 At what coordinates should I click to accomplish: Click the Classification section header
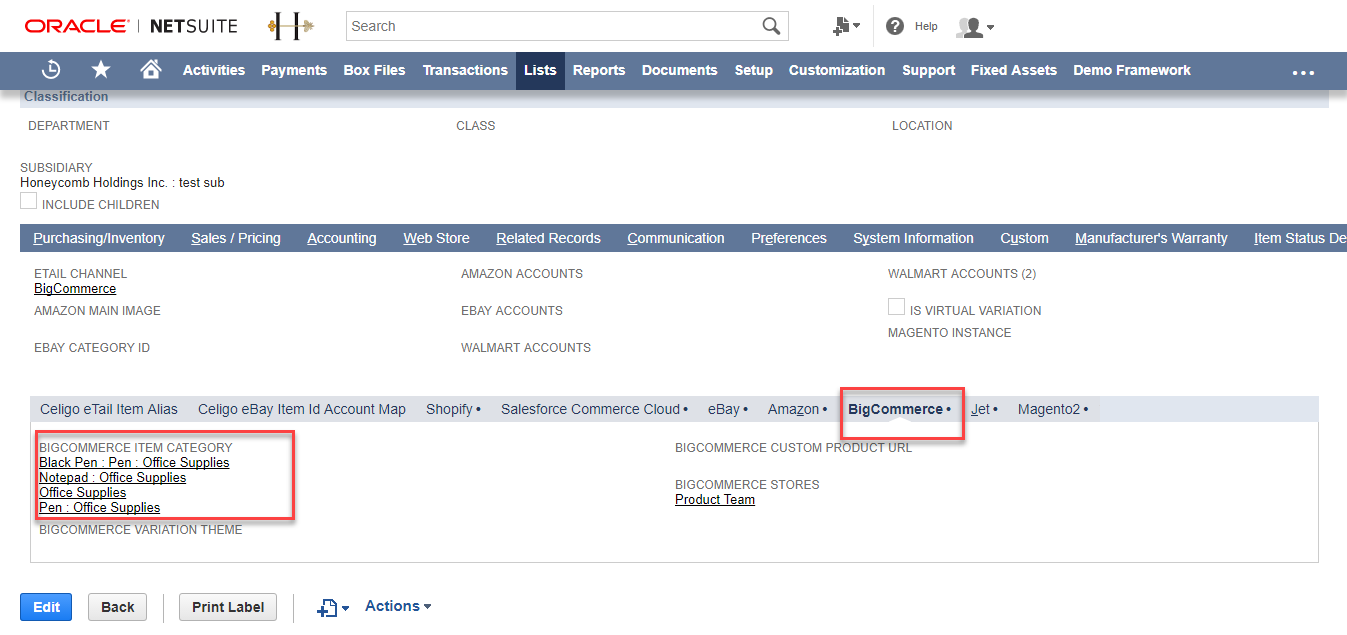click(x=66, y=97)
